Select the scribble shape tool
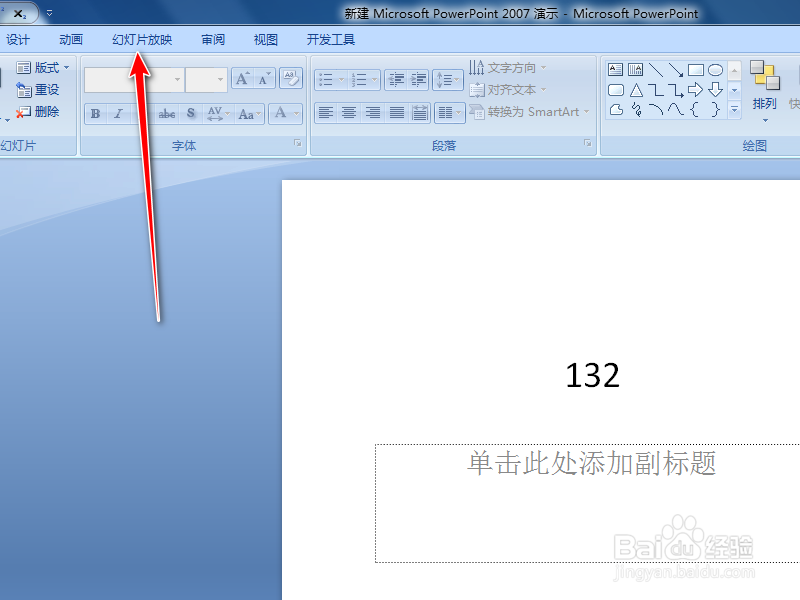800x600 pixels. (636, 109)
